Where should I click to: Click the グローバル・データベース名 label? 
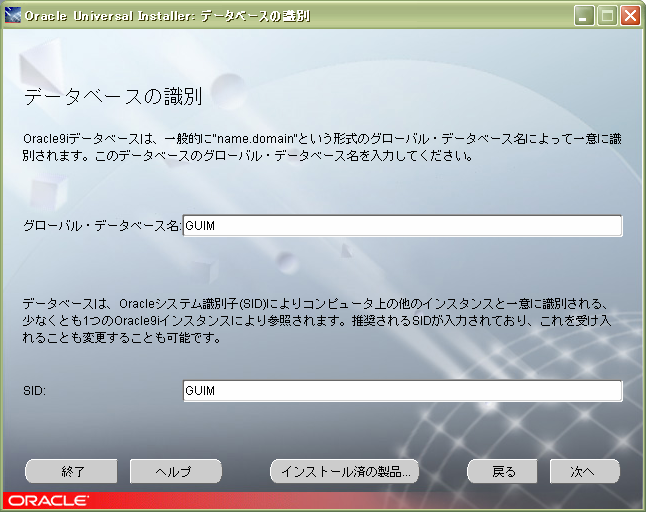pos(102,226)
